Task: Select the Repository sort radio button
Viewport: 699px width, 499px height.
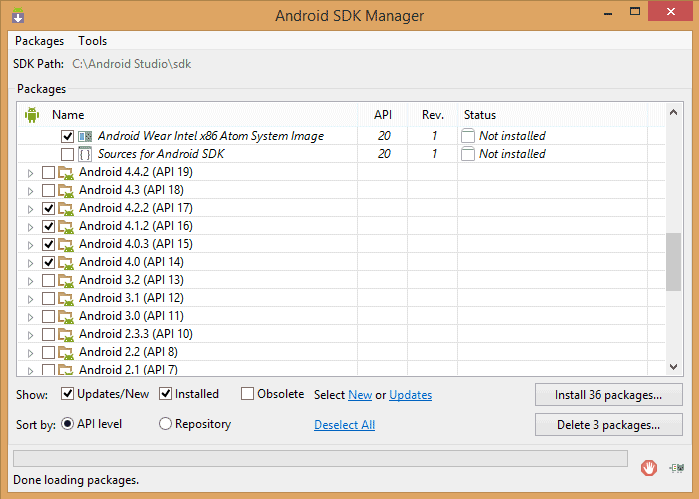Action: [x=165, y=424]
